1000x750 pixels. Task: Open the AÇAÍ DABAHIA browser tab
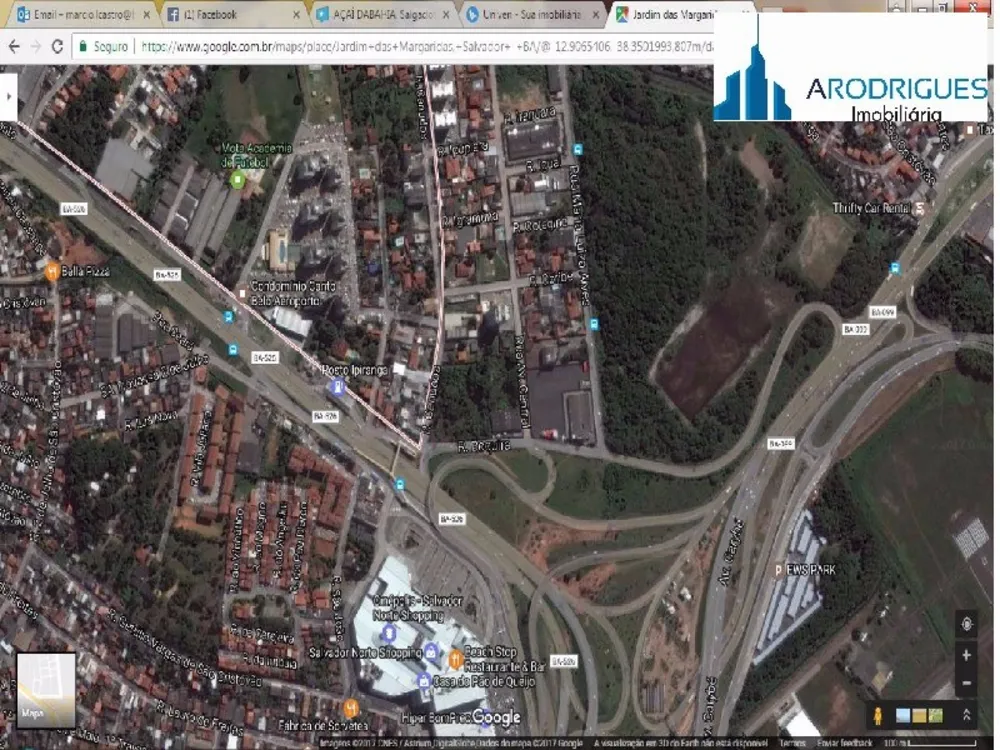pos(383,14)
